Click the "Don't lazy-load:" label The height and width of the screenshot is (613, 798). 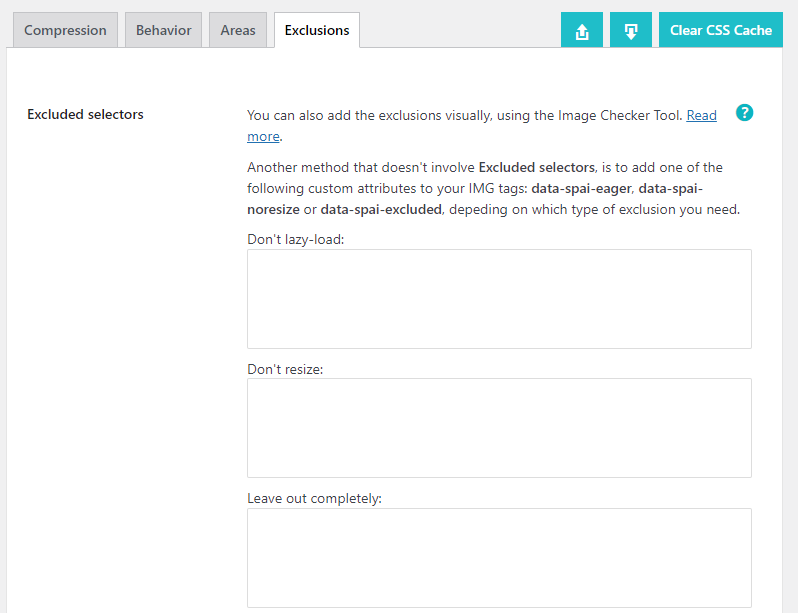point(296,239)
